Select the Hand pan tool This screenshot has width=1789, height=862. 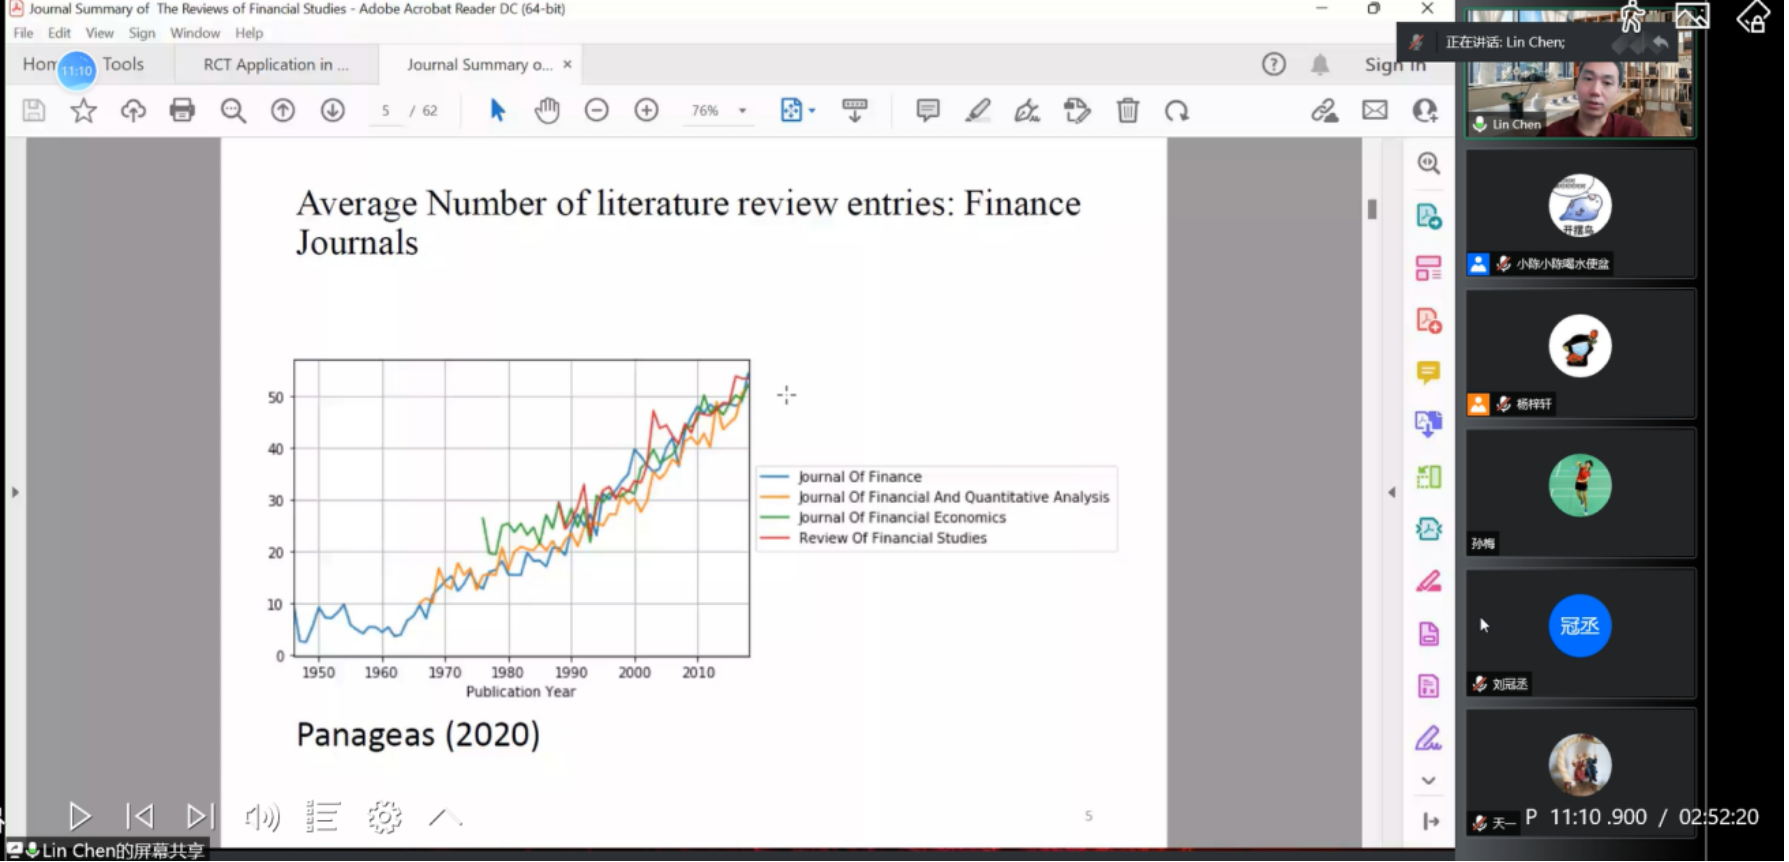tap(546, 110)
